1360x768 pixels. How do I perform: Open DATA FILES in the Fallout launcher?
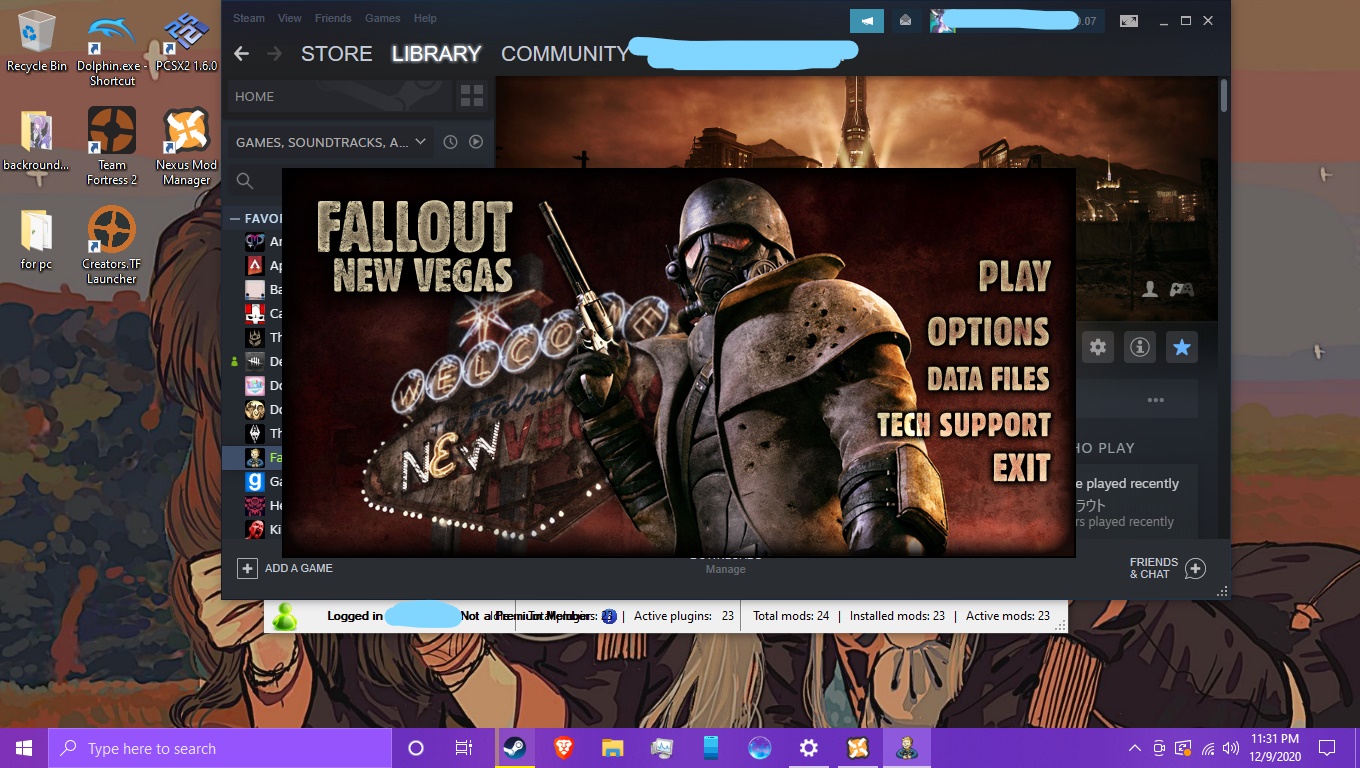pos(988,379)
